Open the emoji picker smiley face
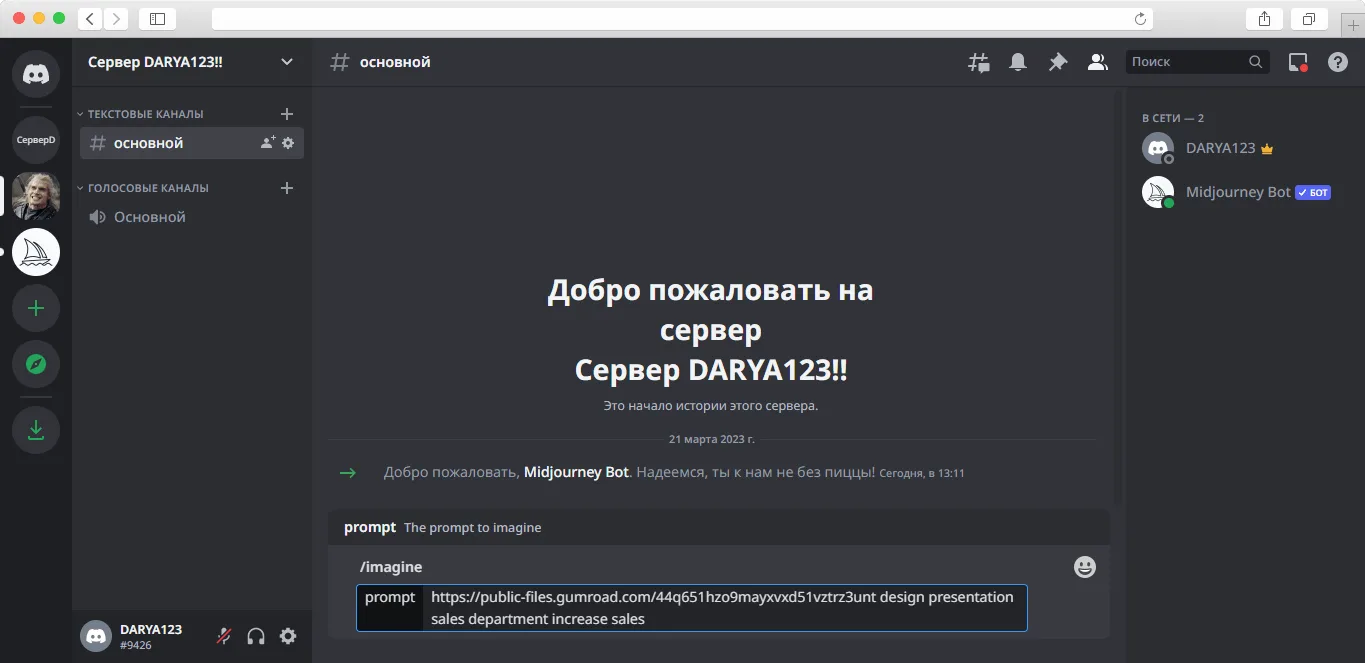This screenshot has height=663, width=1365. [1085, 567]
